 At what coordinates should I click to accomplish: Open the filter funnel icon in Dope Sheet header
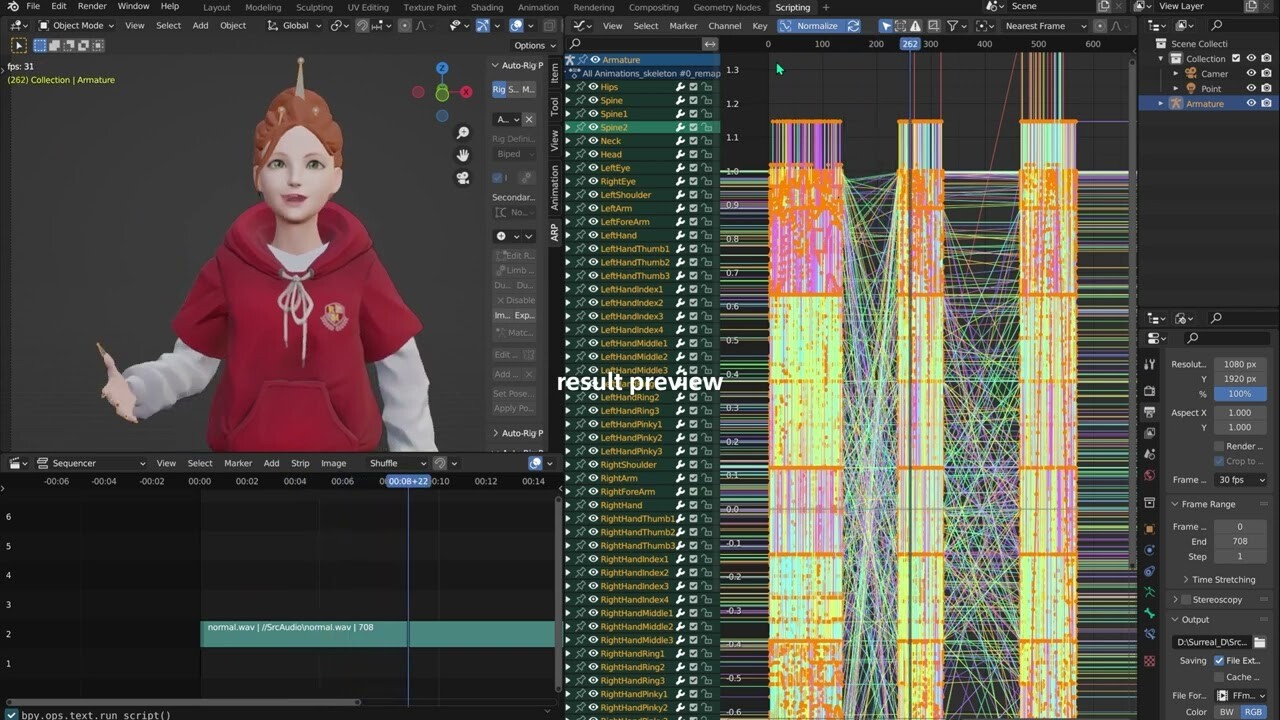pos(953,25)
